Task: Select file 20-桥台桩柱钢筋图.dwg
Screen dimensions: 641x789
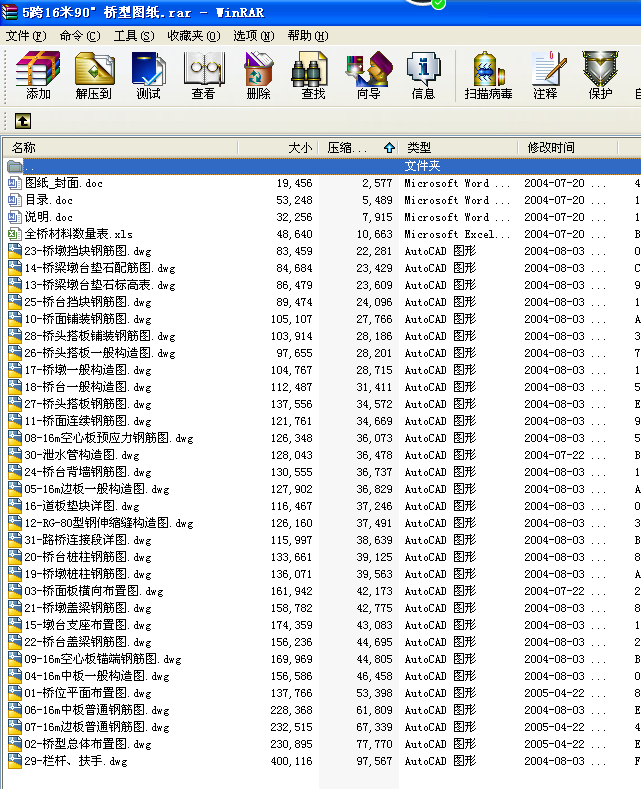Action: [x=88, y=558]
